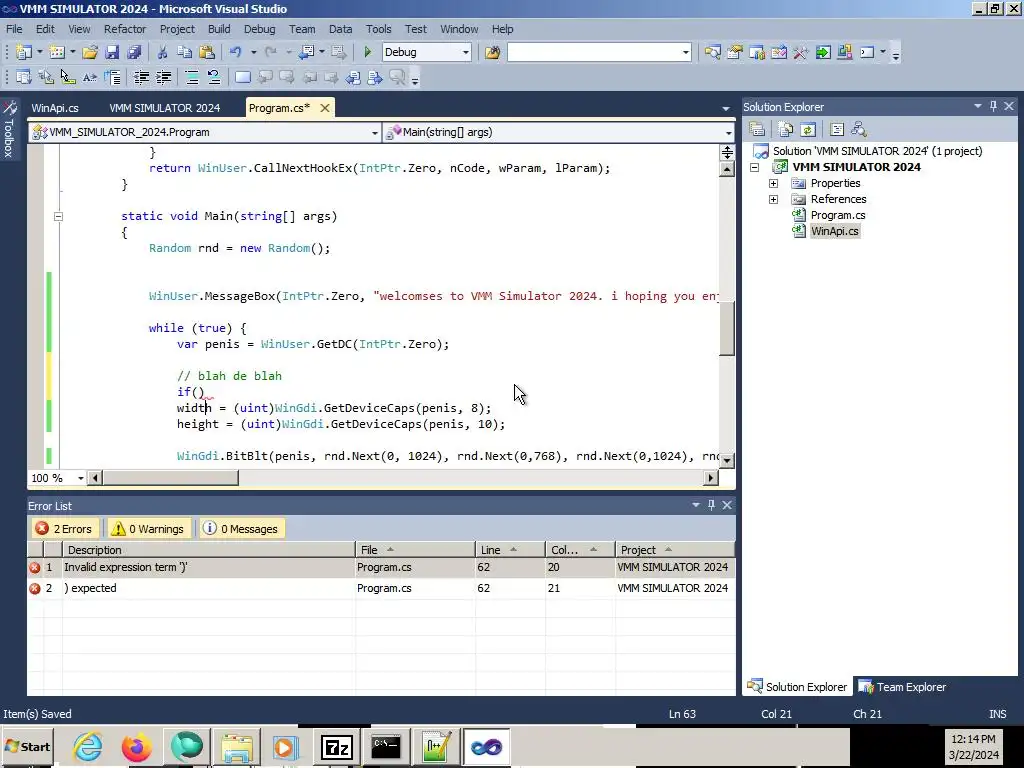Expand the Properties node in Solution Explorer
Screen dimensions: 1024x768
773,184
